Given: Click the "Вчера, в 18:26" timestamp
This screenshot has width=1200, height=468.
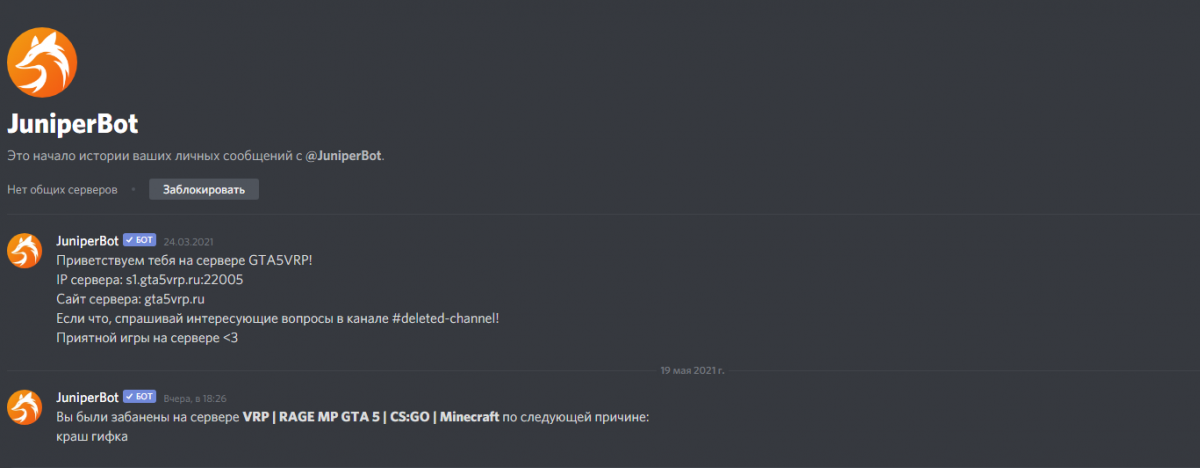Looking at the screenshot, I should (x=195, y=398).
